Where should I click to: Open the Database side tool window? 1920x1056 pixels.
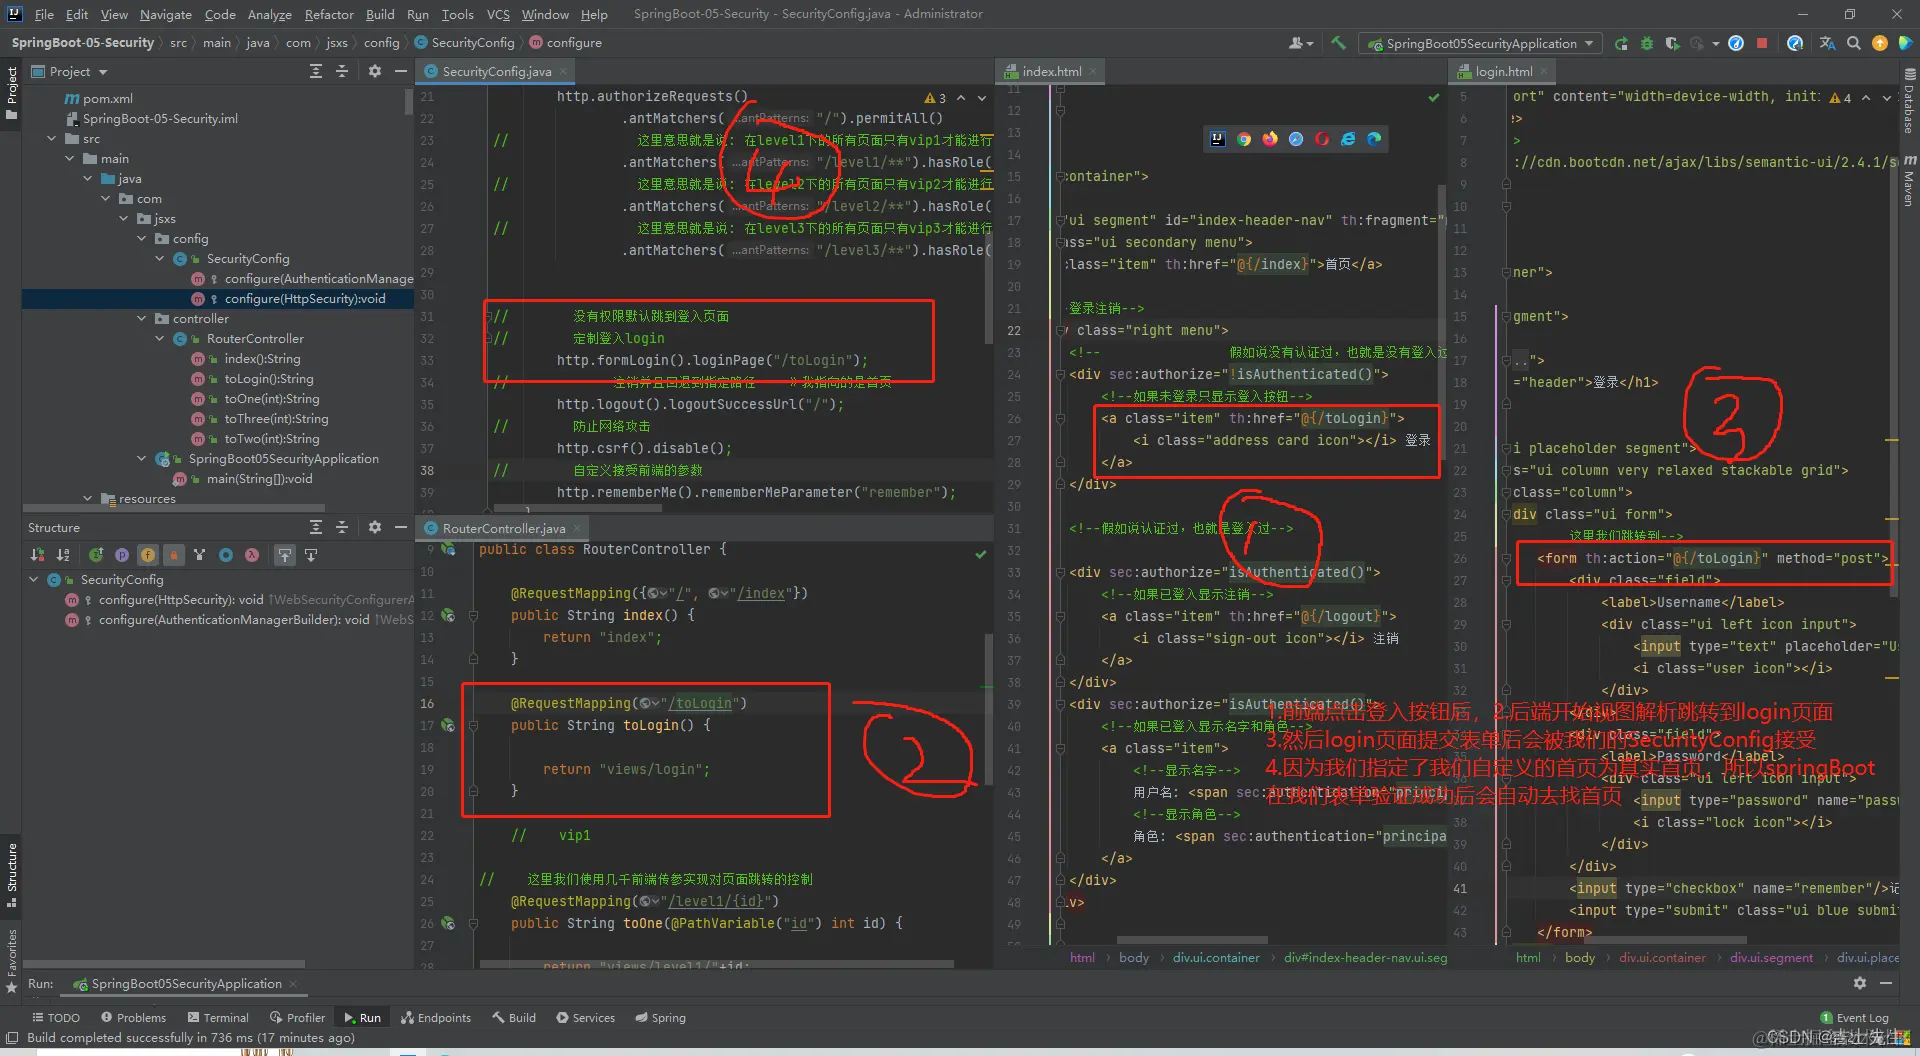1909,101
